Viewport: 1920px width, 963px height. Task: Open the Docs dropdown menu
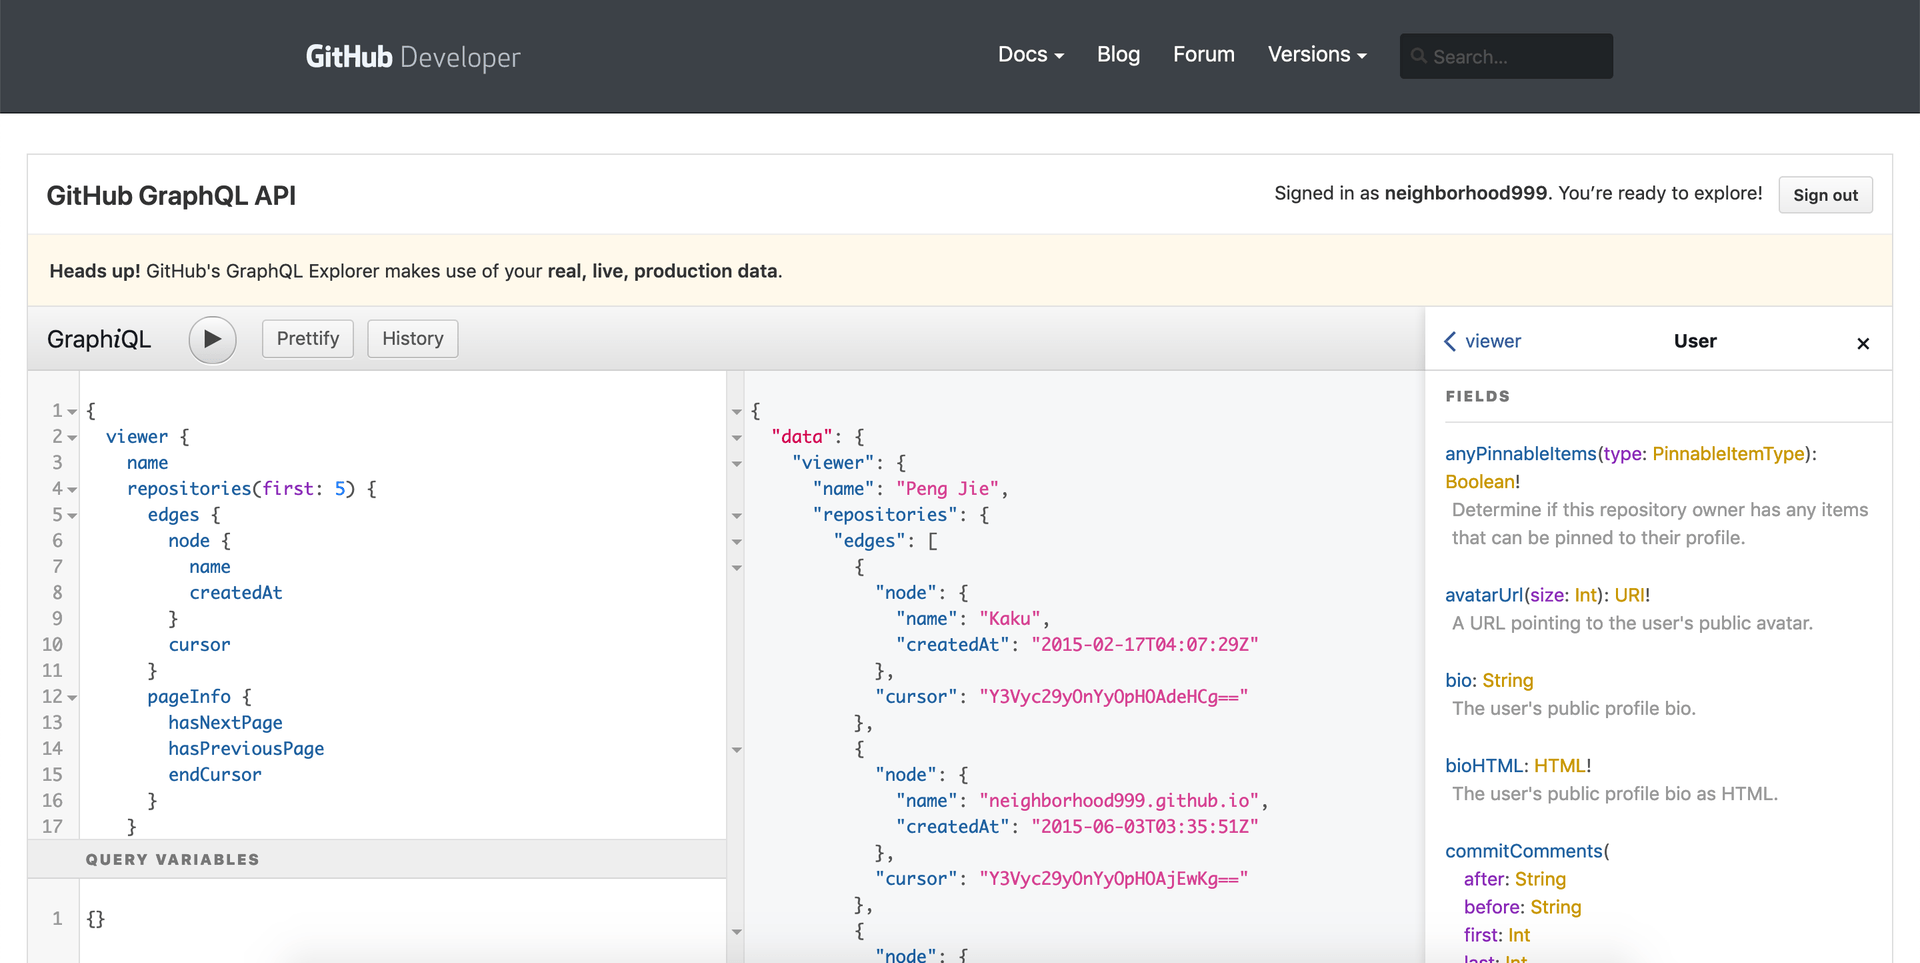point(1031,55)
